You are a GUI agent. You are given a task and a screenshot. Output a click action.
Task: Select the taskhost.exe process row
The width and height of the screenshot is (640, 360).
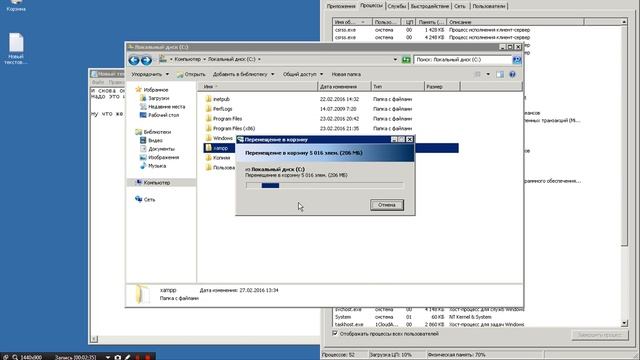click(477, 324)
